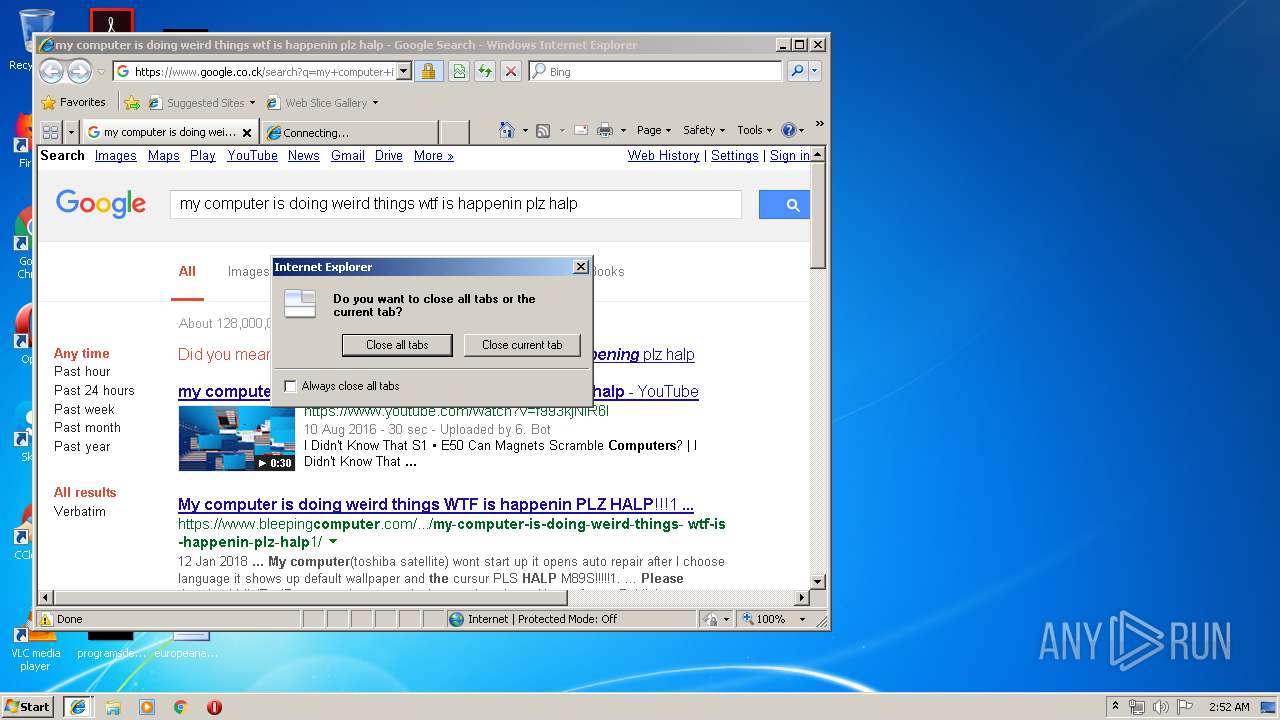Viewport: 1280px width, 720px height.
Task: Click the Bing search box
Action: tap(655, 71)
